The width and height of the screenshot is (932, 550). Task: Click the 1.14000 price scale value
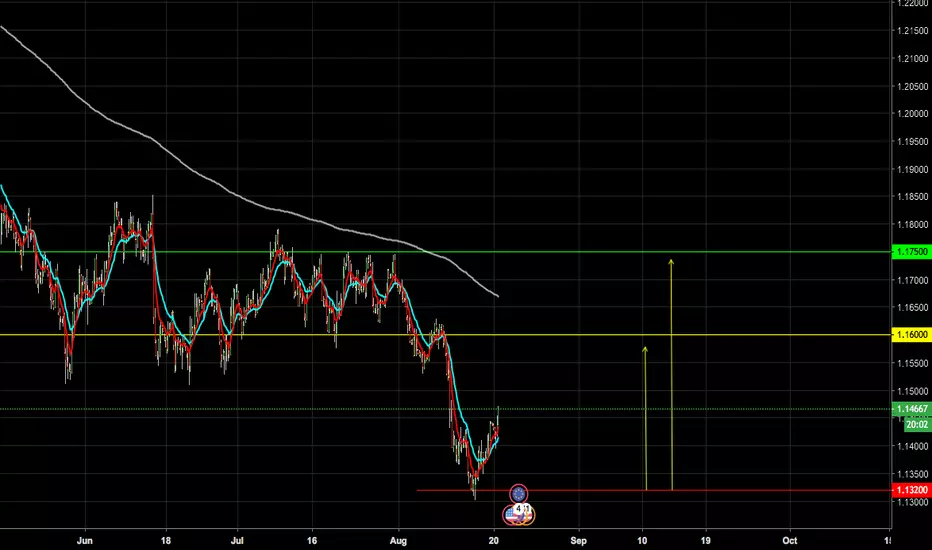pos(913,446)
